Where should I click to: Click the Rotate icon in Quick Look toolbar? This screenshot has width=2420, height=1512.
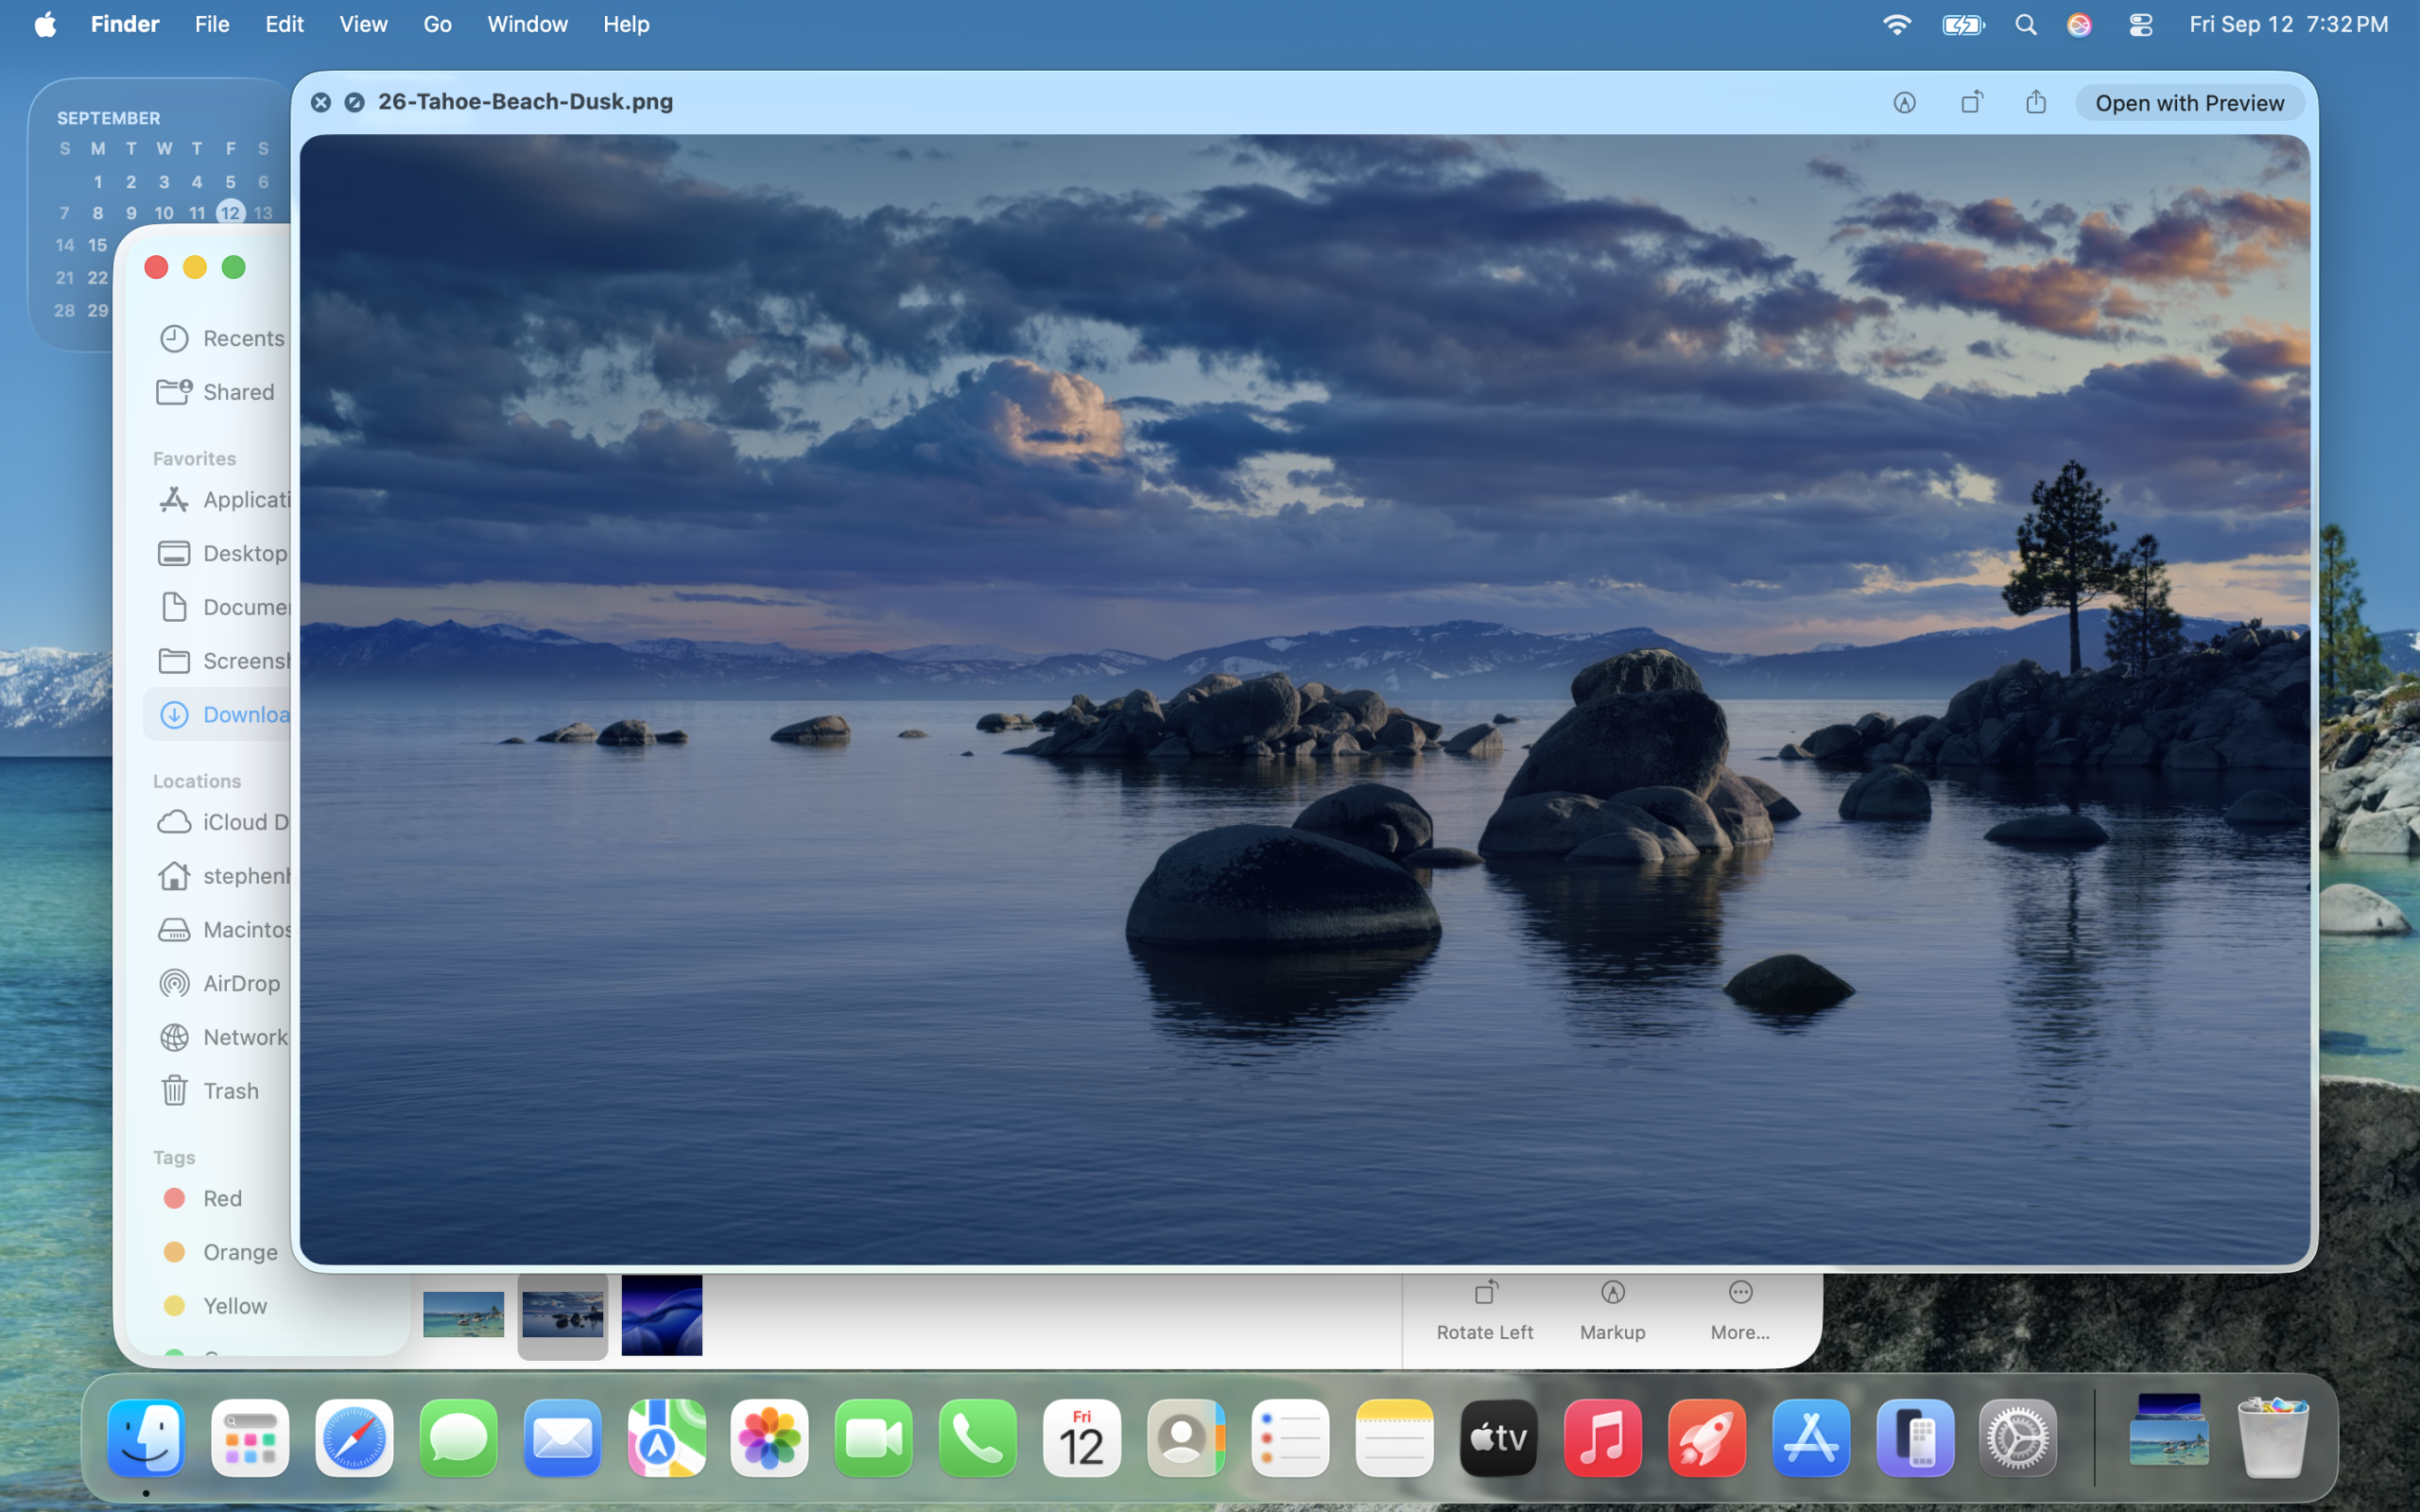pyautogui.click(x=1971, y=102)
